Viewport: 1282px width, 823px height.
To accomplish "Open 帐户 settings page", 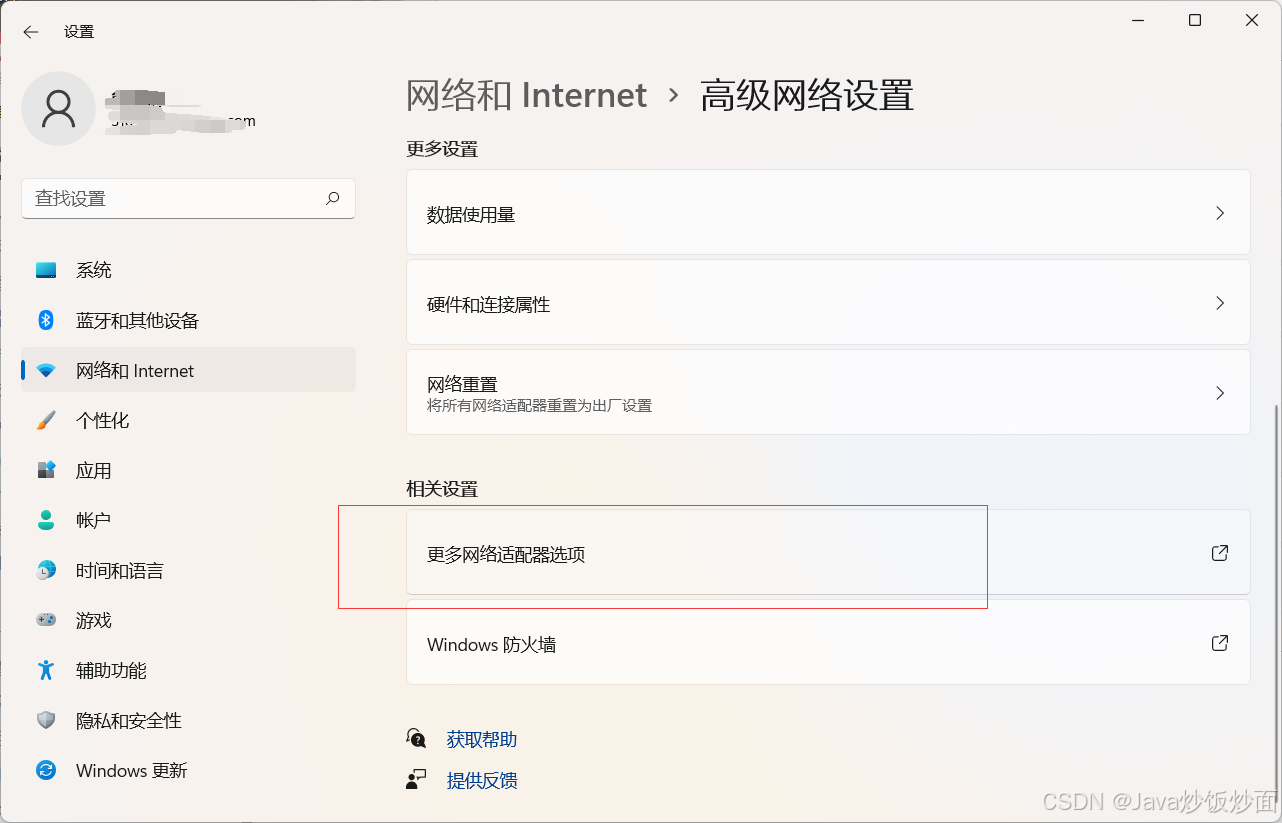I will [x=188, y=520].
